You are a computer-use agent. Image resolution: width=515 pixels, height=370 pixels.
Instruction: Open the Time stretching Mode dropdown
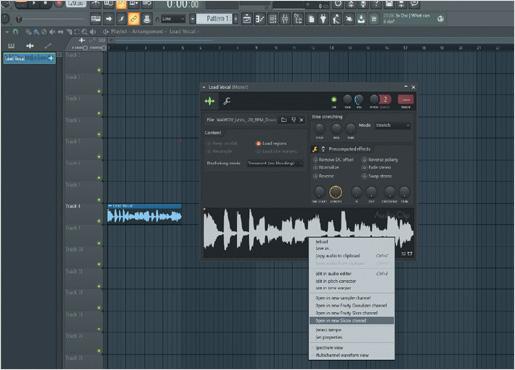(x=393, y=125)
